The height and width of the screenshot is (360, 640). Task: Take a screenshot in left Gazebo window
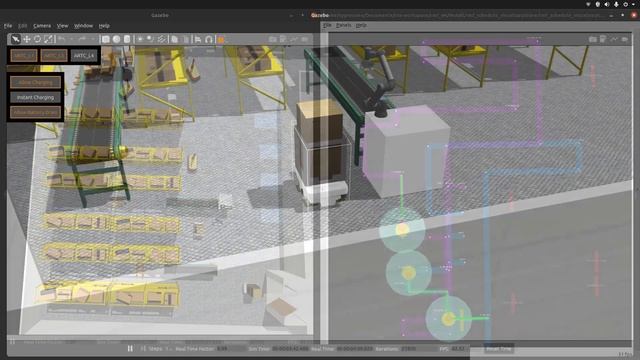pos(273,39)
